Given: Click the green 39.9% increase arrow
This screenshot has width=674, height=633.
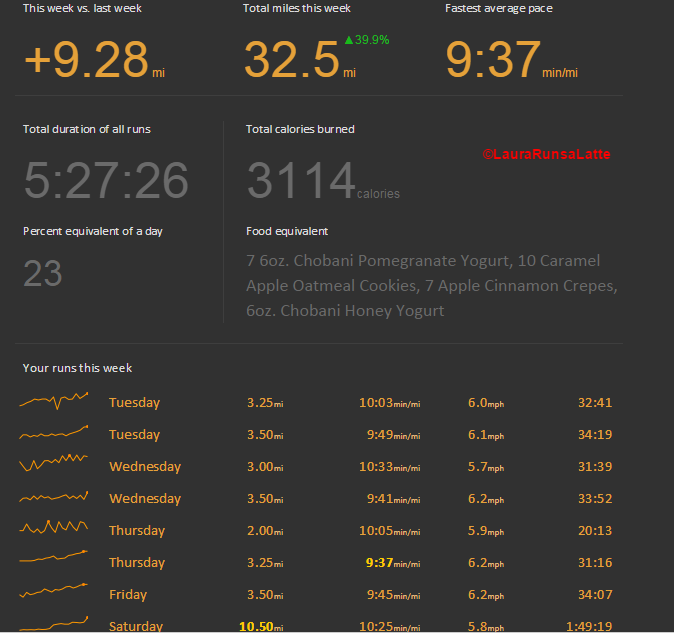Looking at the screenshot, I should point(349,40).
